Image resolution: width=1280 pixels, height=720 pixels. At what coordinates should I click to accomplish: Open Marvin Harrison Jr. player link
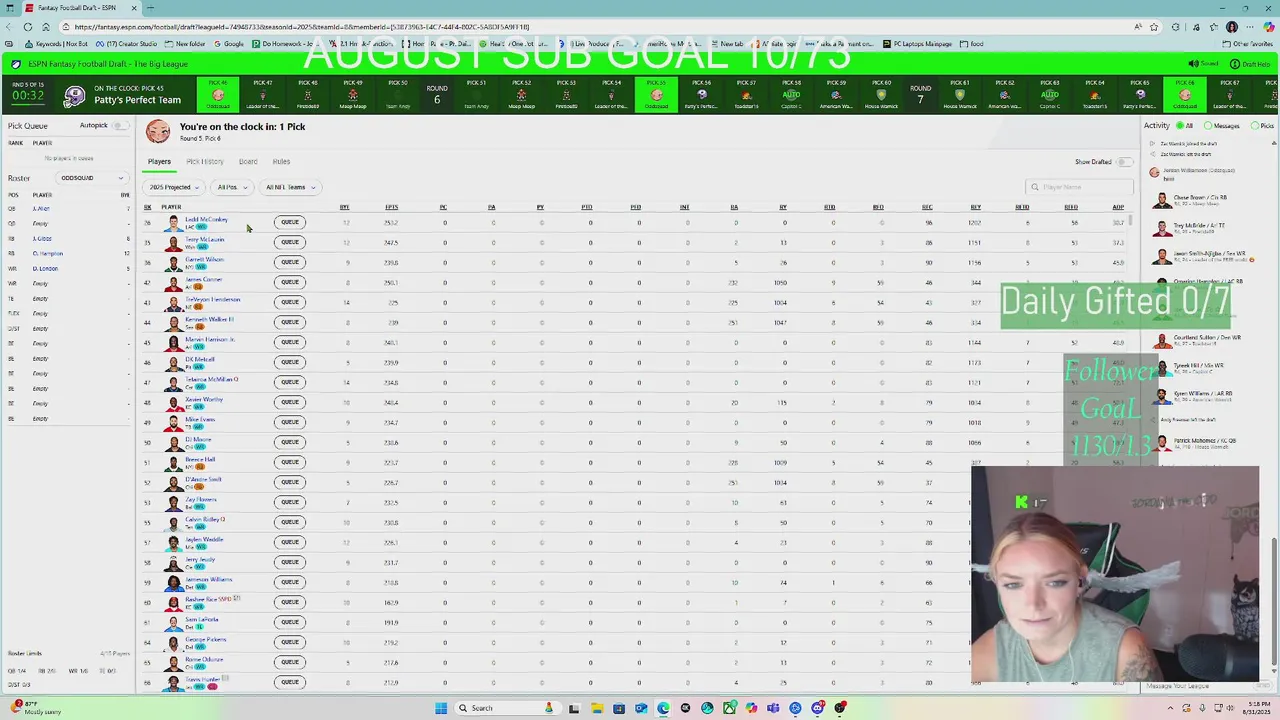point(210,339)
